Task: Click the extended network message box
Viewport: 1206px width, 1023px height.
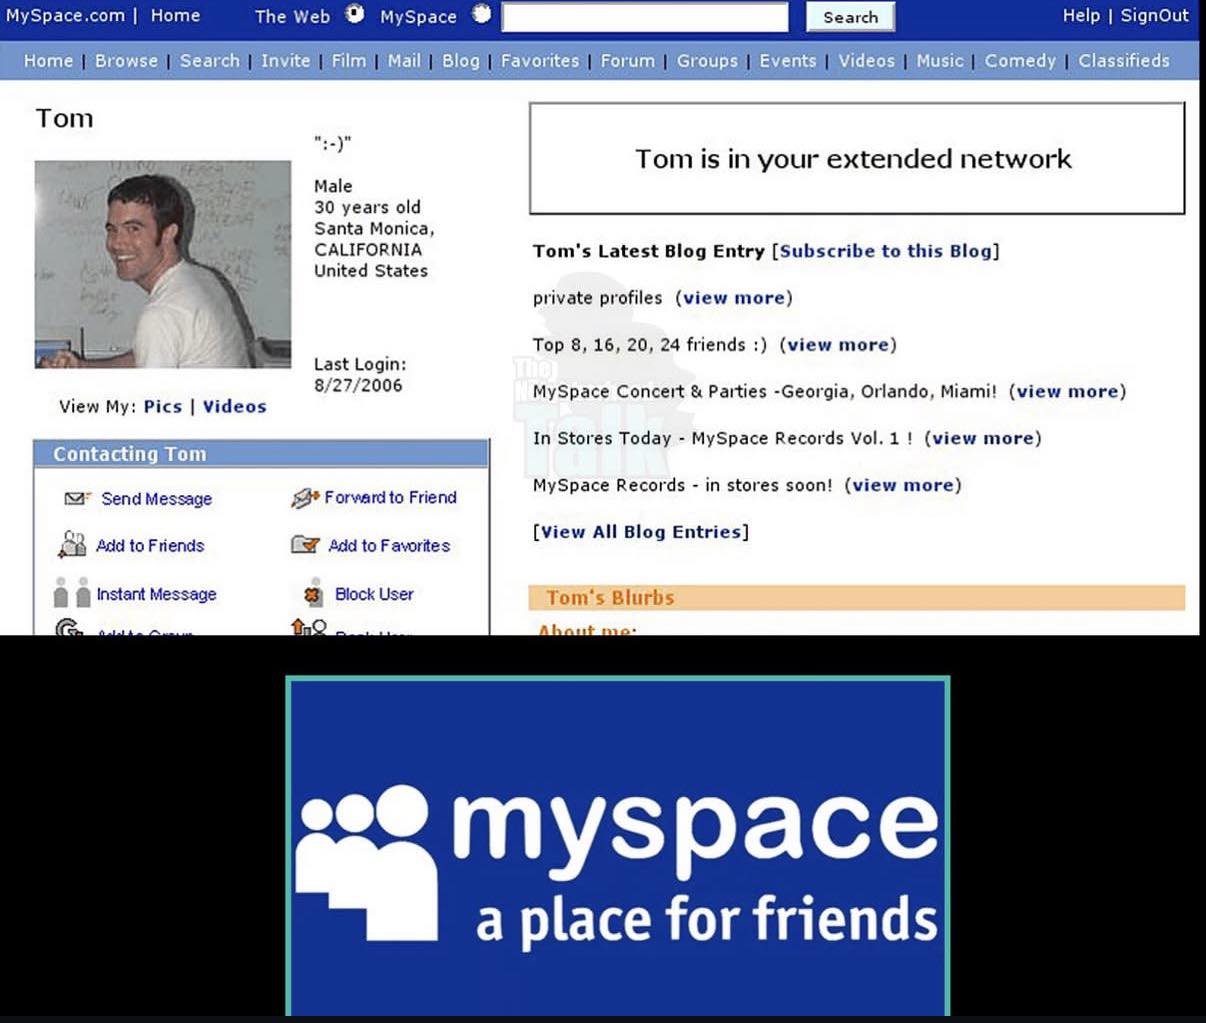Action: coord(857,158)
